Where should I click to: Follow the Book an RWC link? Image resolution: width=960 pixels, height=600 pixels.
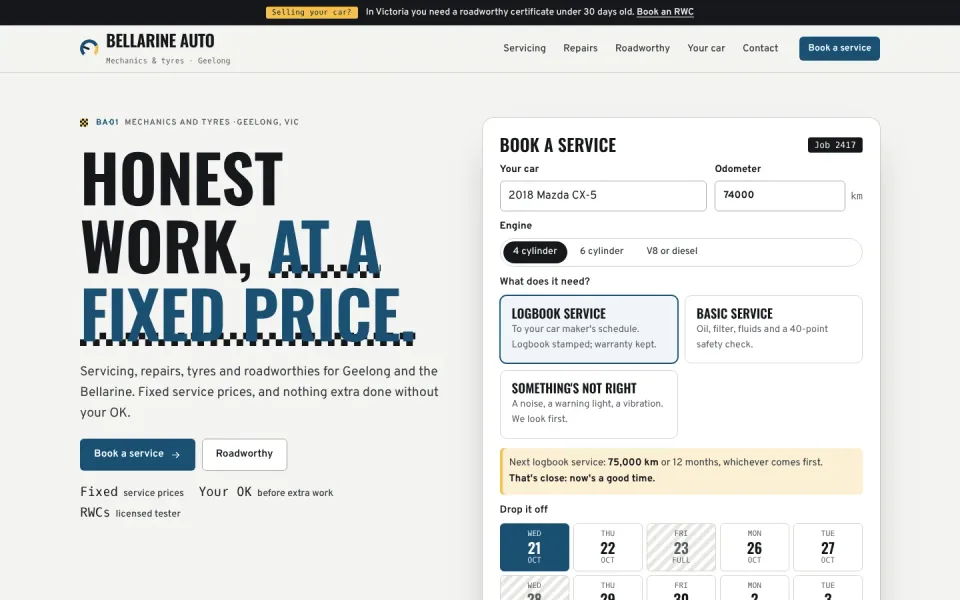point(665,12)
